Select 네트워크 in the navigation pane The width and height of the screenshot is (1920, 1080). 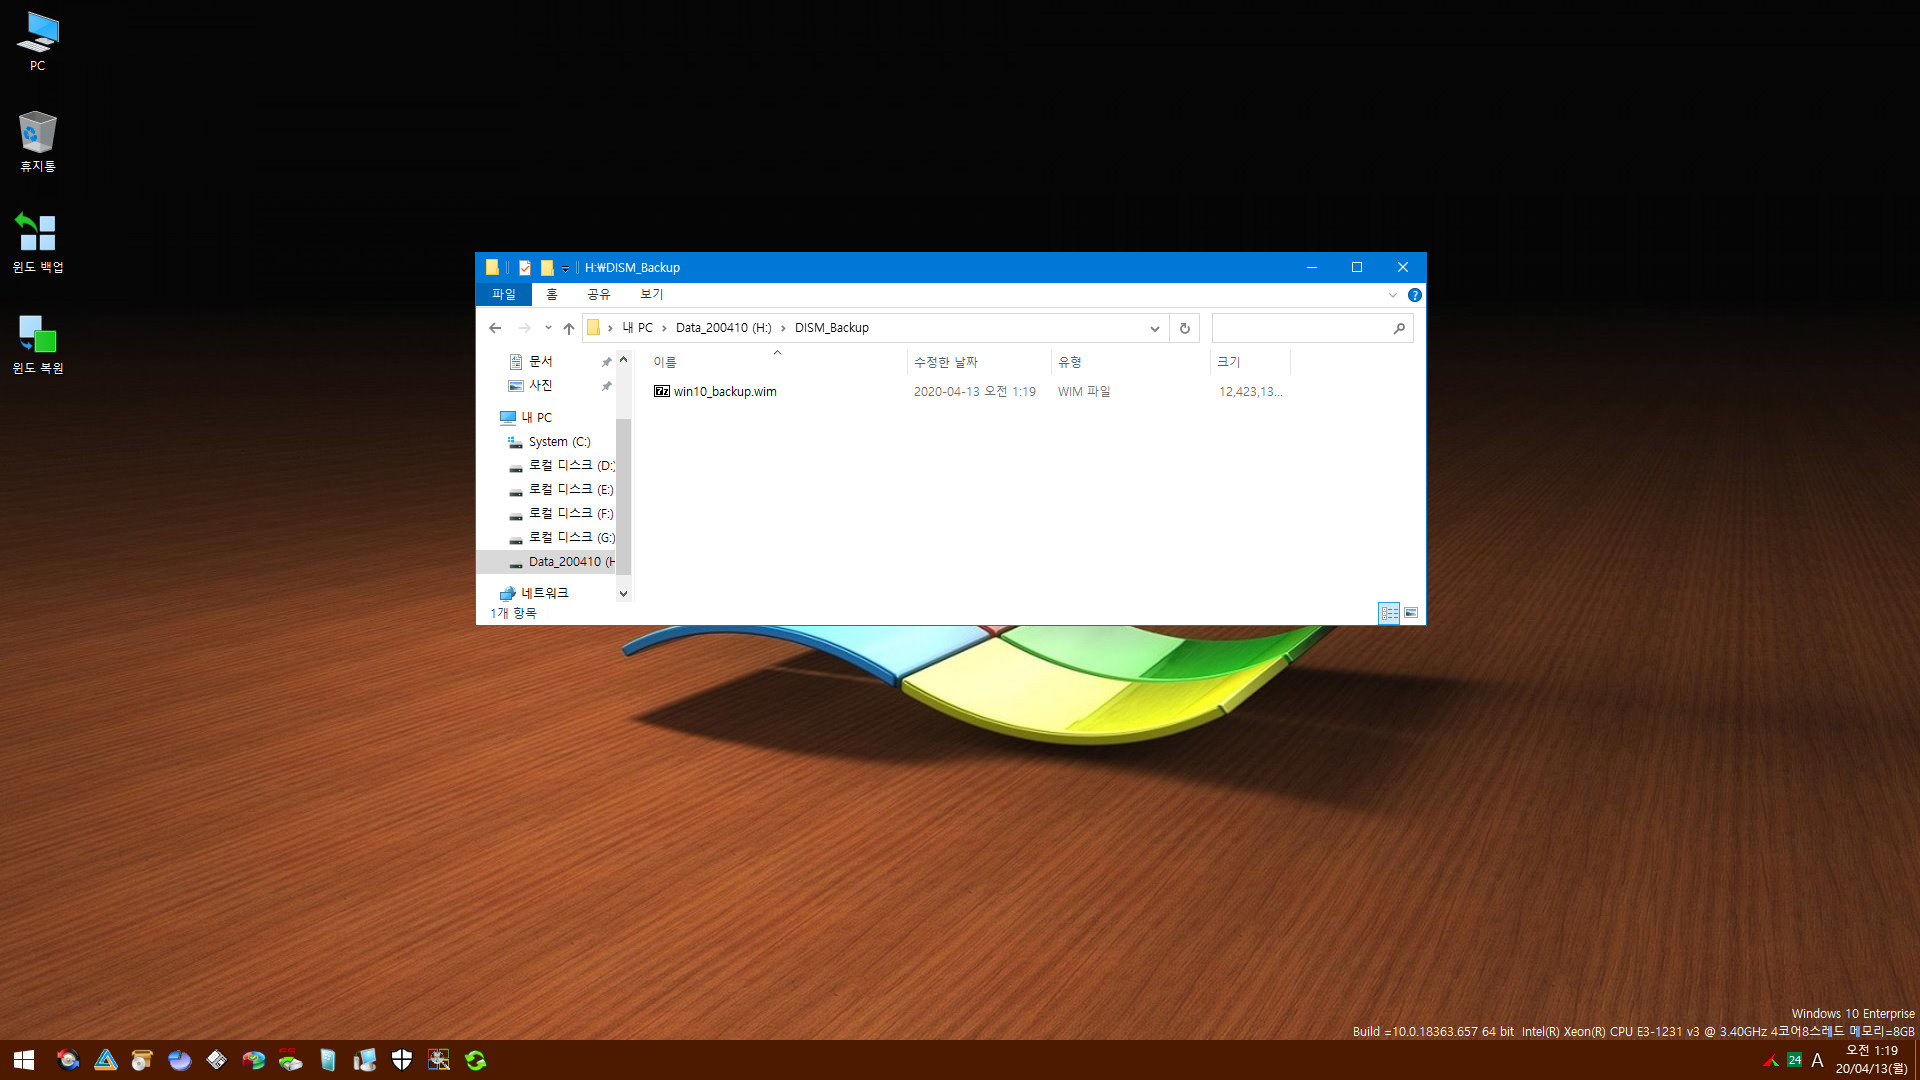coord(546,593)
